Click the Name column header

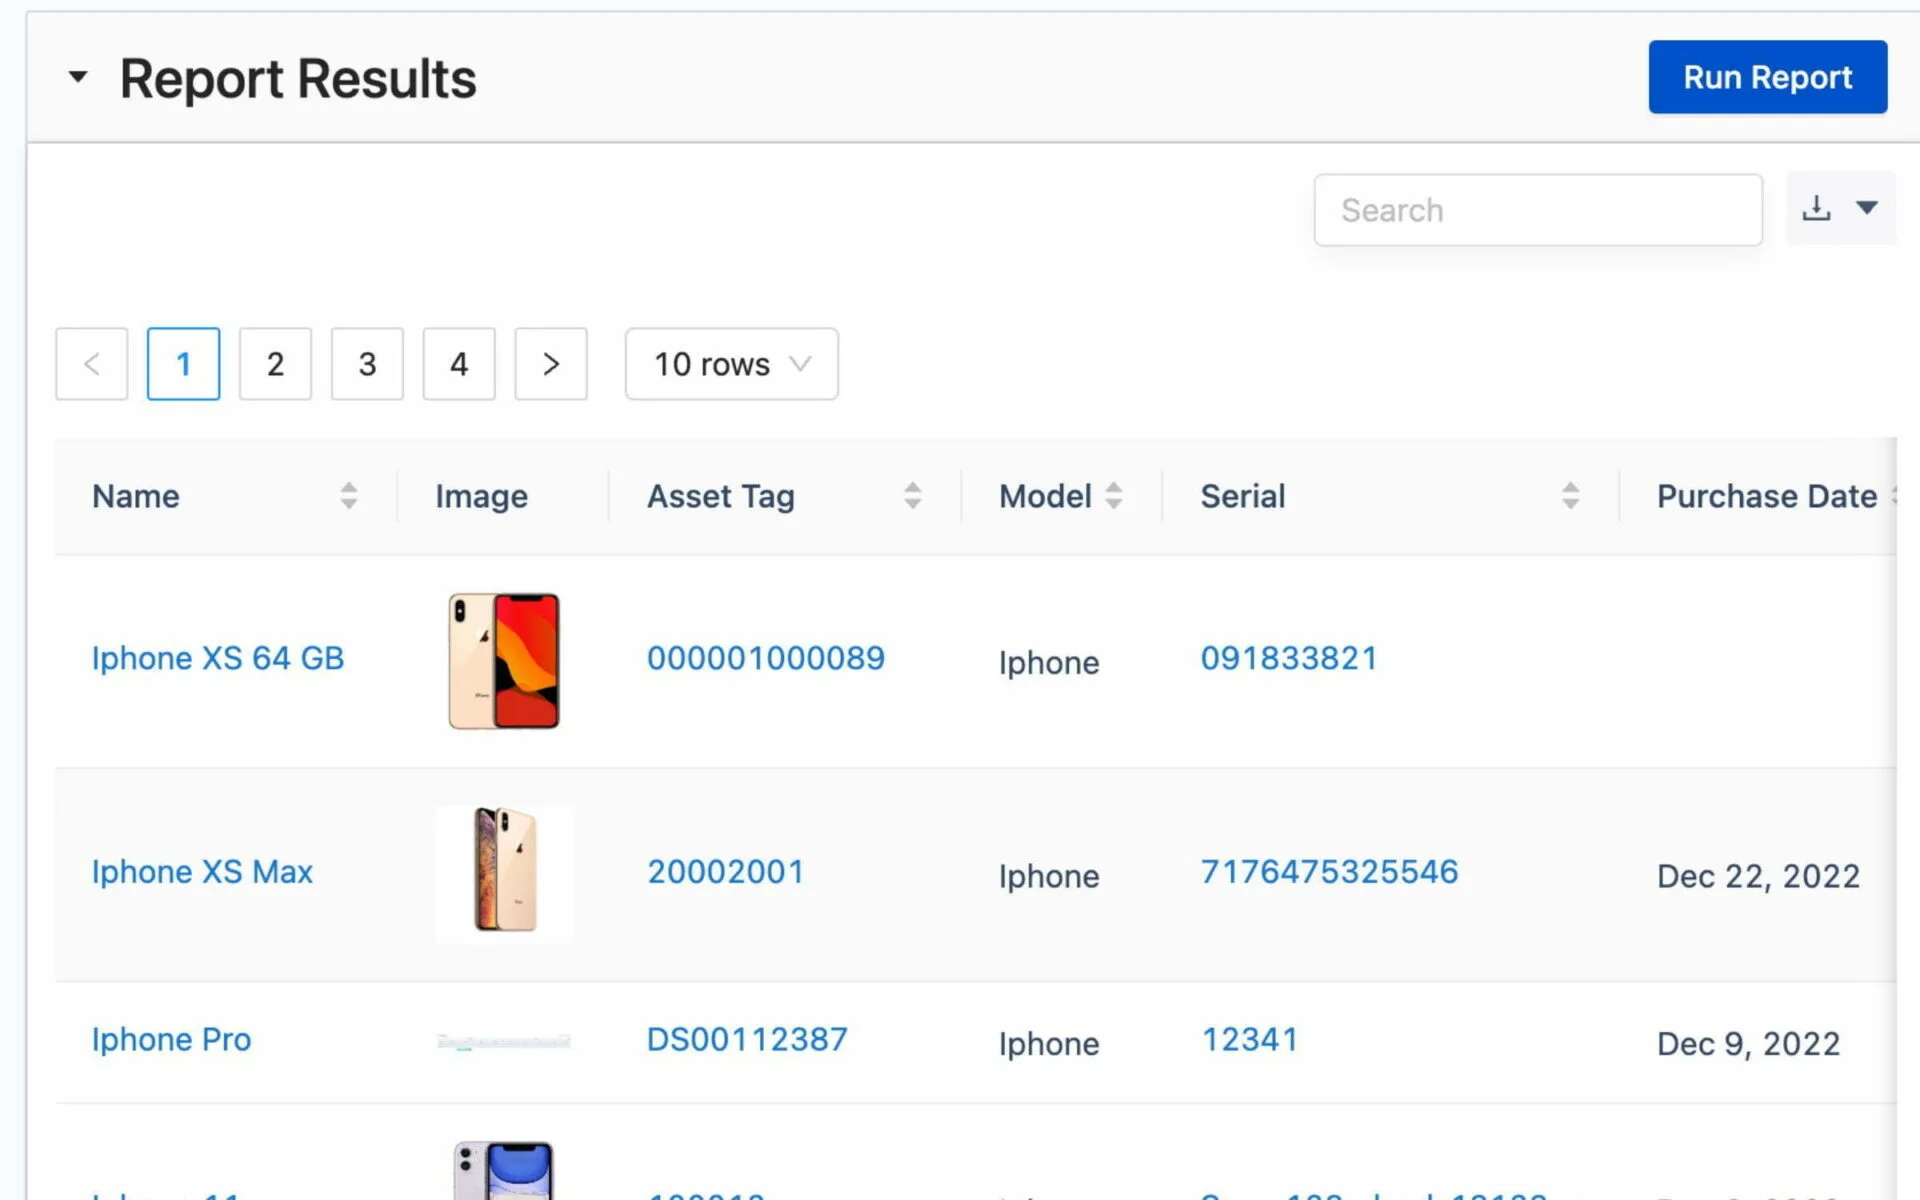[136, 496]
